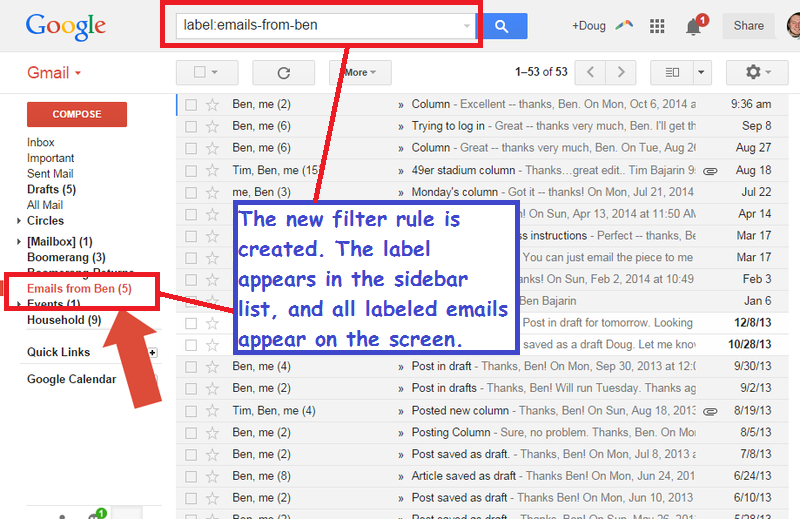This screenshot has height=519, width=800.
Task: Click the Google+ colorful profile icon
Action: coord(624,25)
